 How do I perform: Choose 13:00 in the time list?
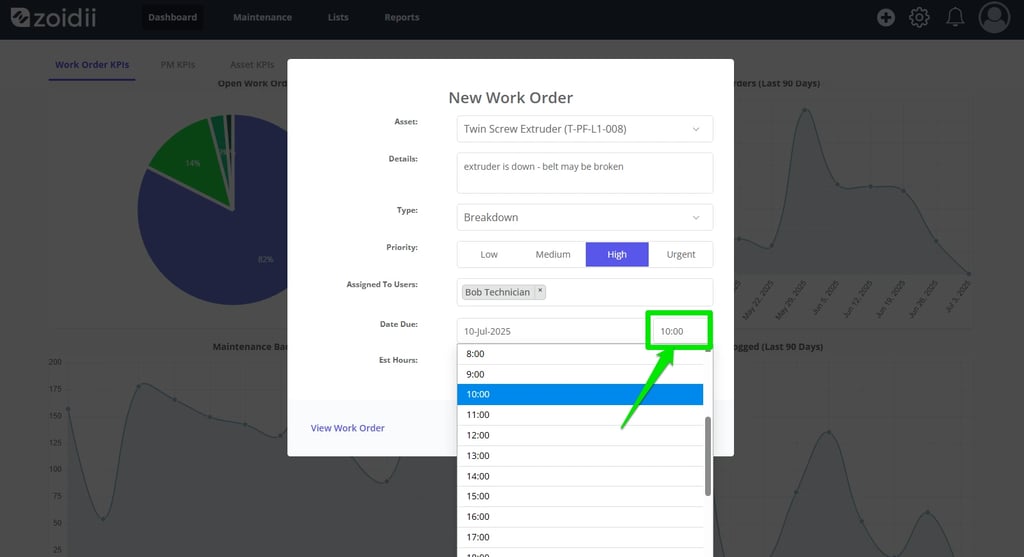tap(580, 456)
